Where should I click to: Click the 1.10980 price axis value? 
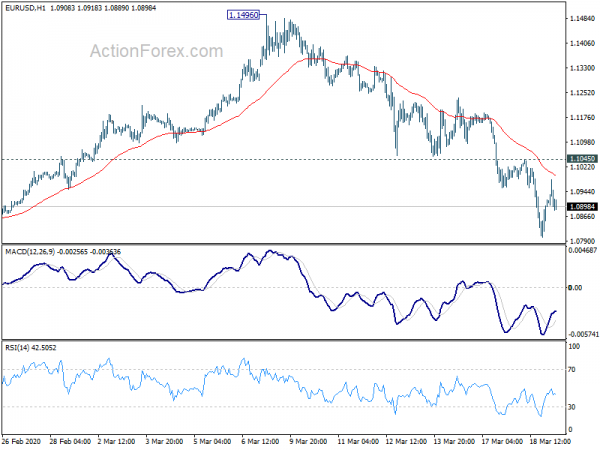click(582, 142)
